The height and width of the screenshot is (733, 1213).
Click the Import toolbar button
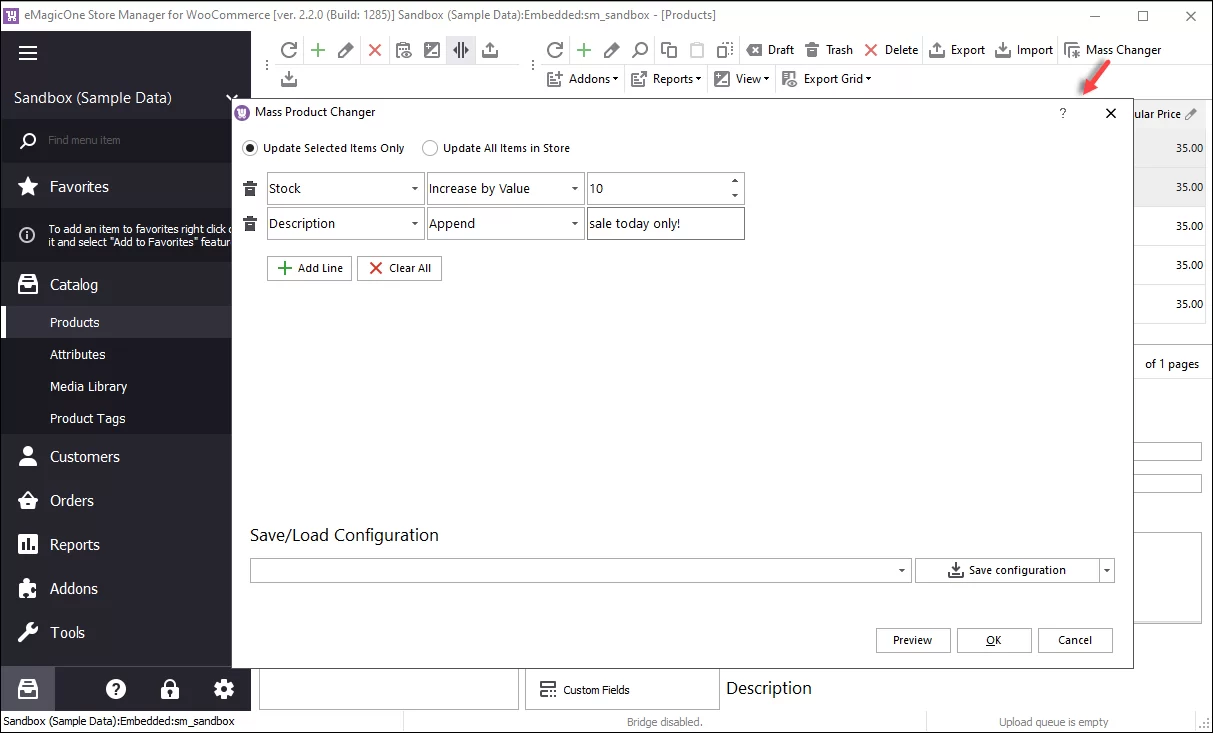click(x=1024, y=50)
